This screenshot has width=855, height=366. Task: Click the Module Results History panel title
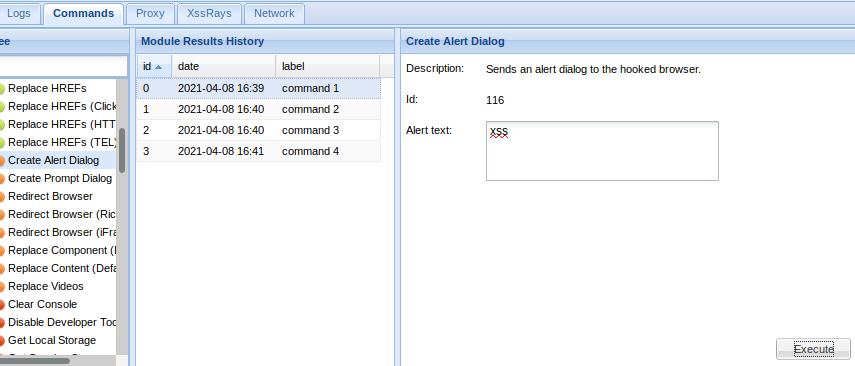click(202, 41)
